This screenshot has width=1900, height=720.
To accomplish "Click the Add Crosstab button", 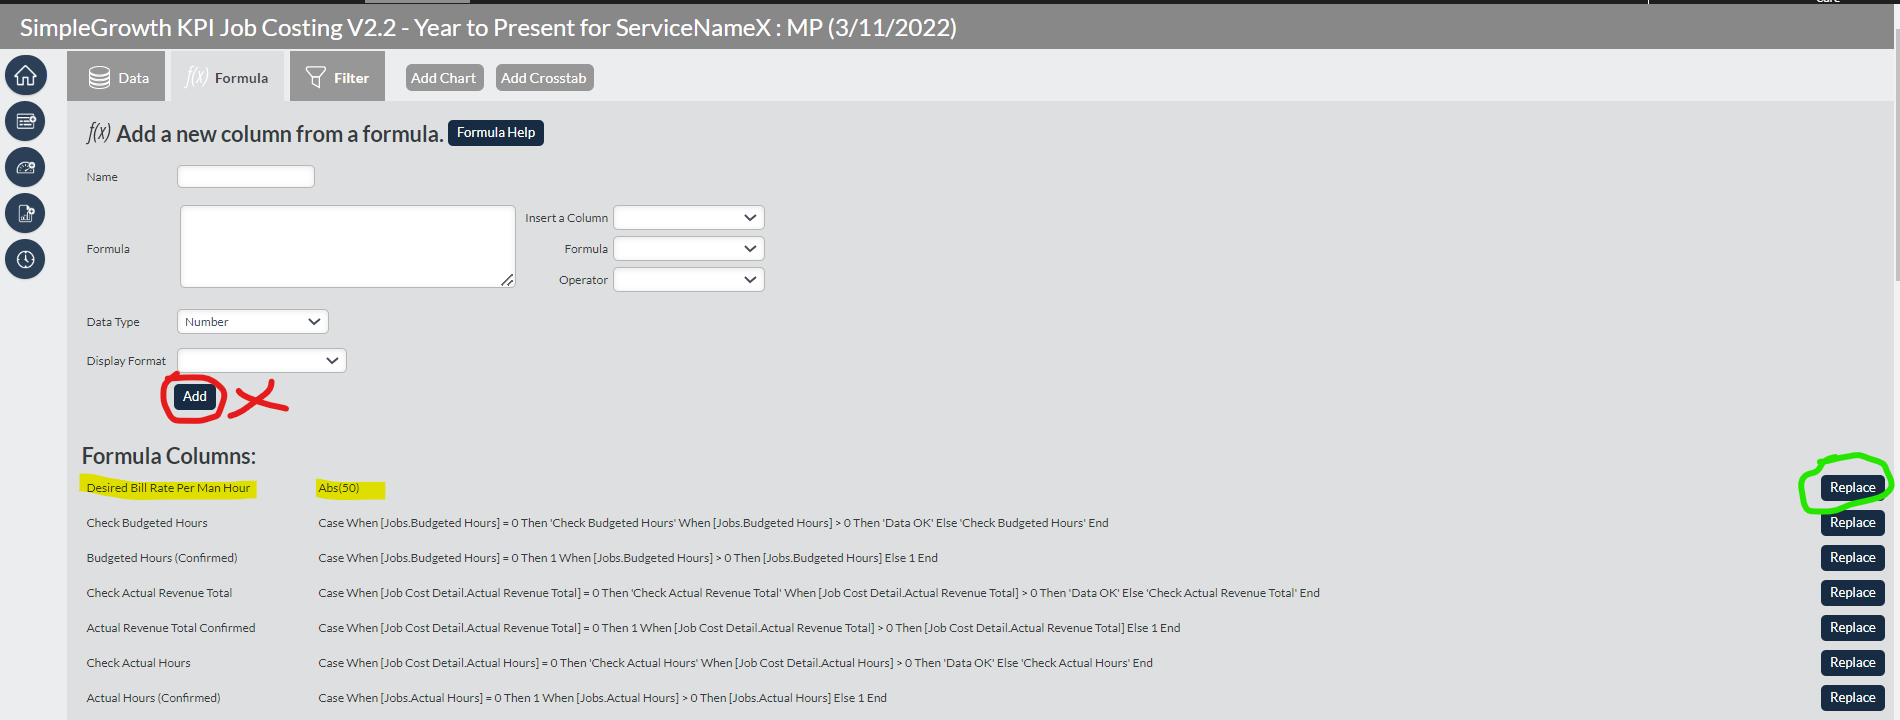I will coord(544,78).
